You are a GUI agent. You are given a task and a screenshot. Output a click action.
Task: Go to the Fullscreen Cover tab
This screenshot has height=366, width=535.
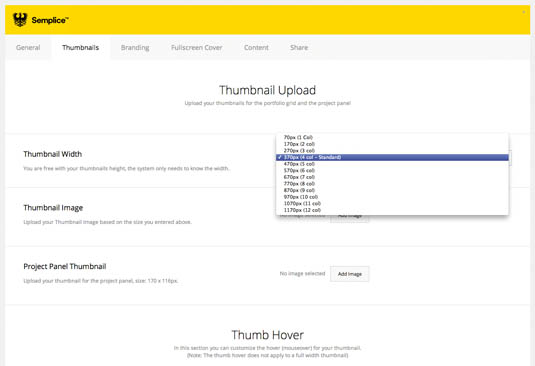[197, 48]
